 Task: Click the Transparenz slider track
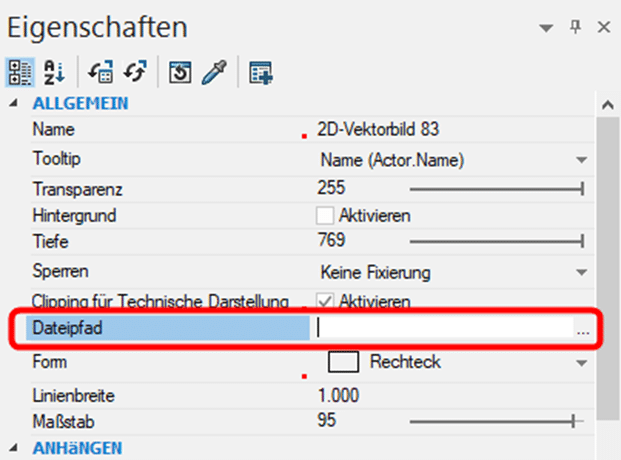[497, 189]
